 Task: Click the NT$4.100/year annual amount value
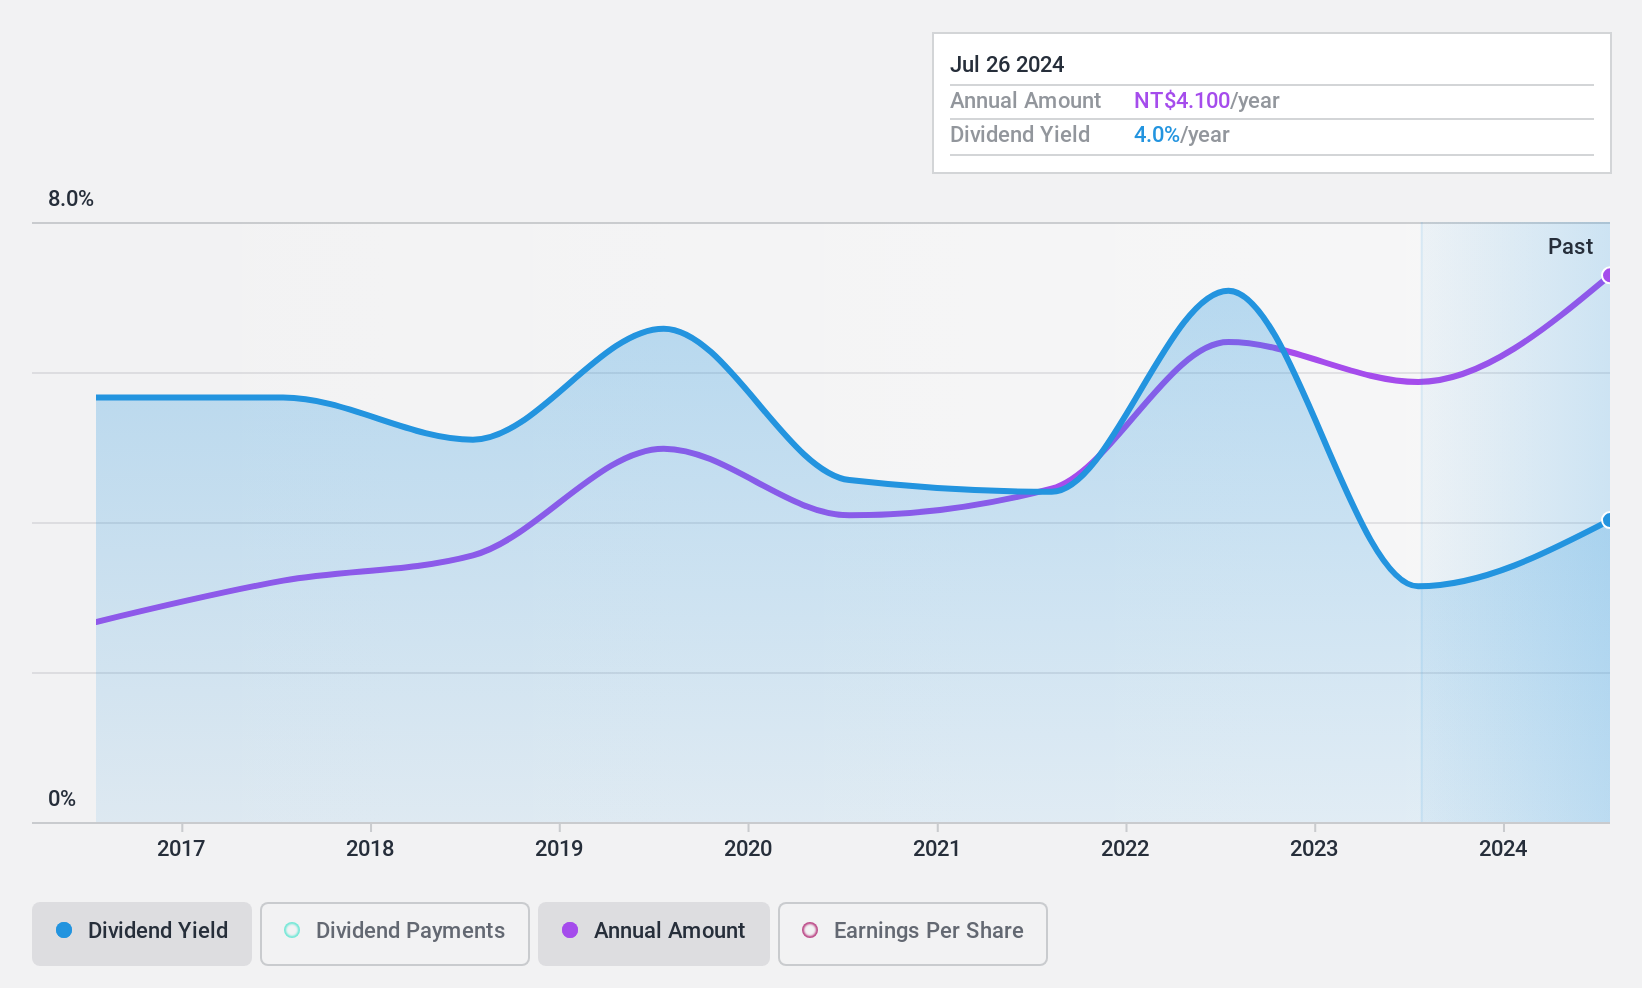coord(1207,101)
